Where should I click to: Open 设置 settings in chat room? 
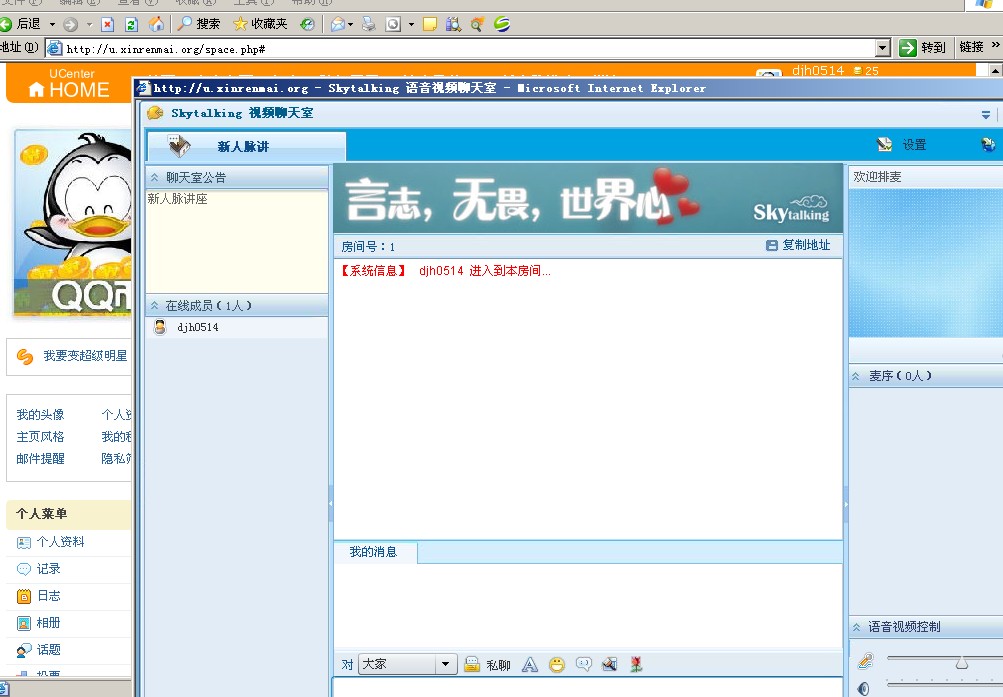point(902,145)
